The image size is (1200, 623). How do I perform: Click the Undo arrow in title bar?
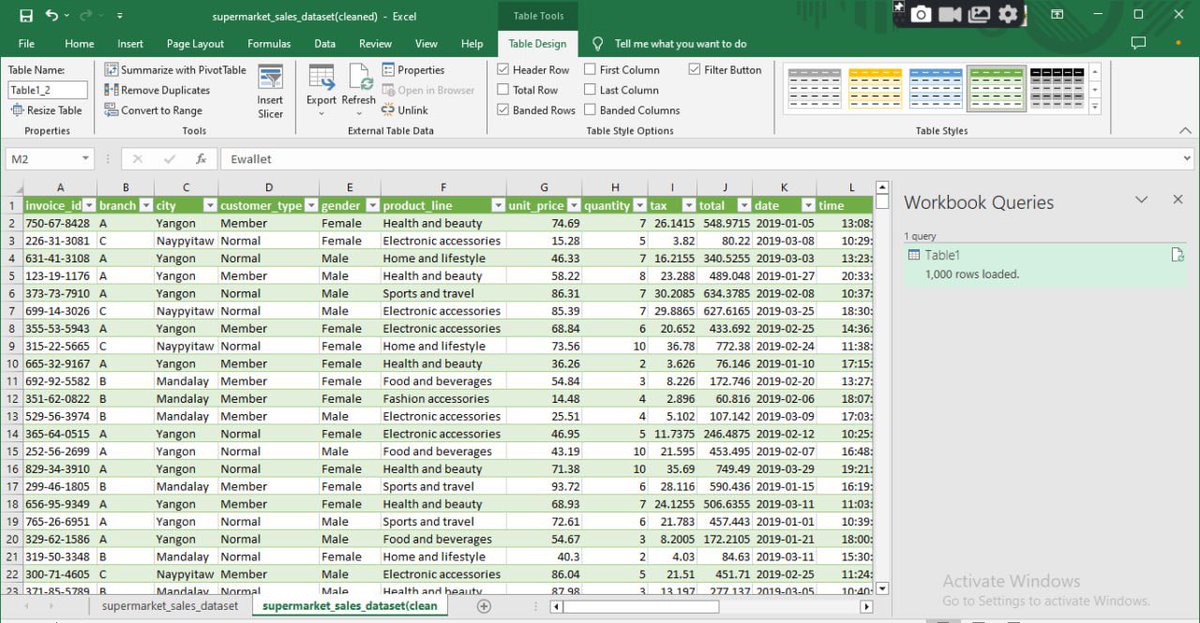pos(52,16)
